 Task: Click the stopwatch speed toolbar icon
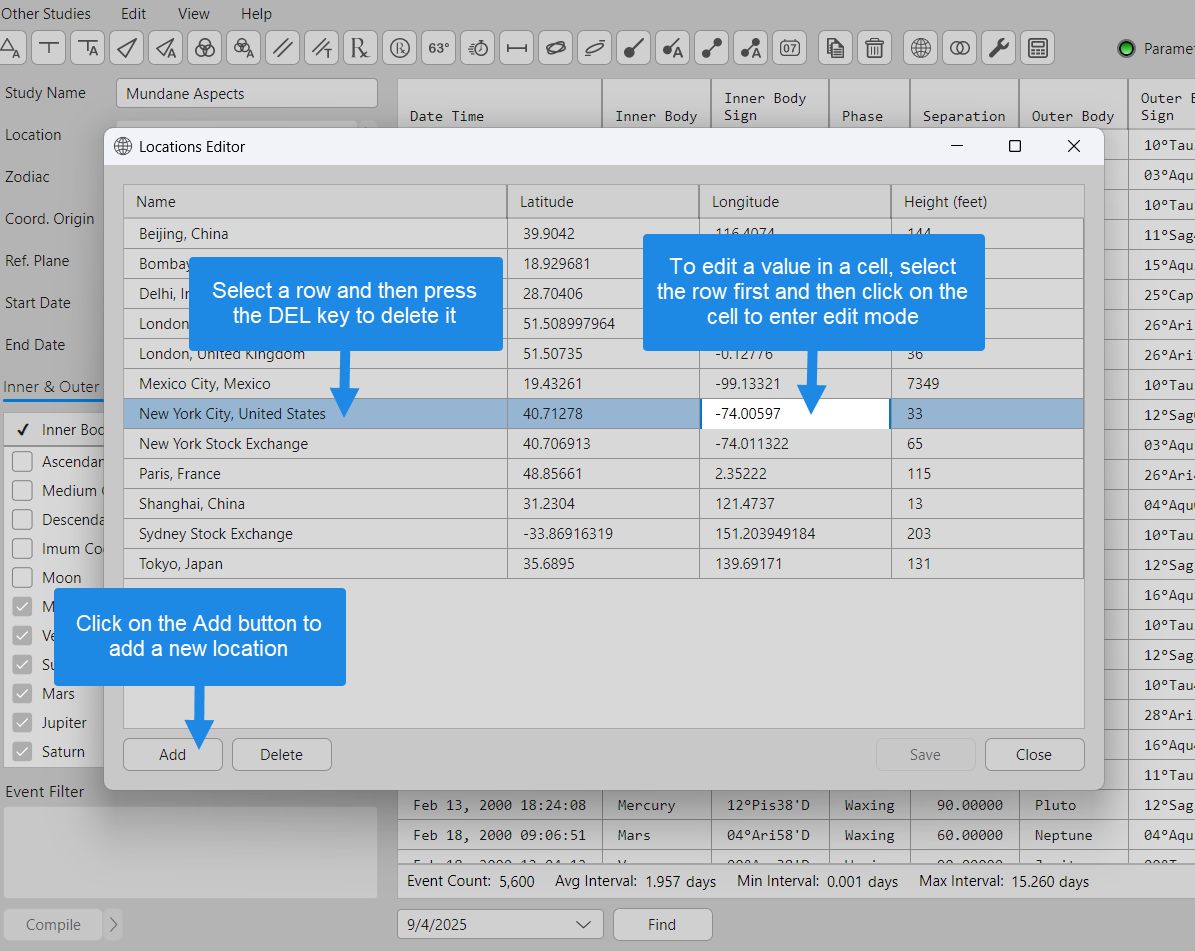478,47
